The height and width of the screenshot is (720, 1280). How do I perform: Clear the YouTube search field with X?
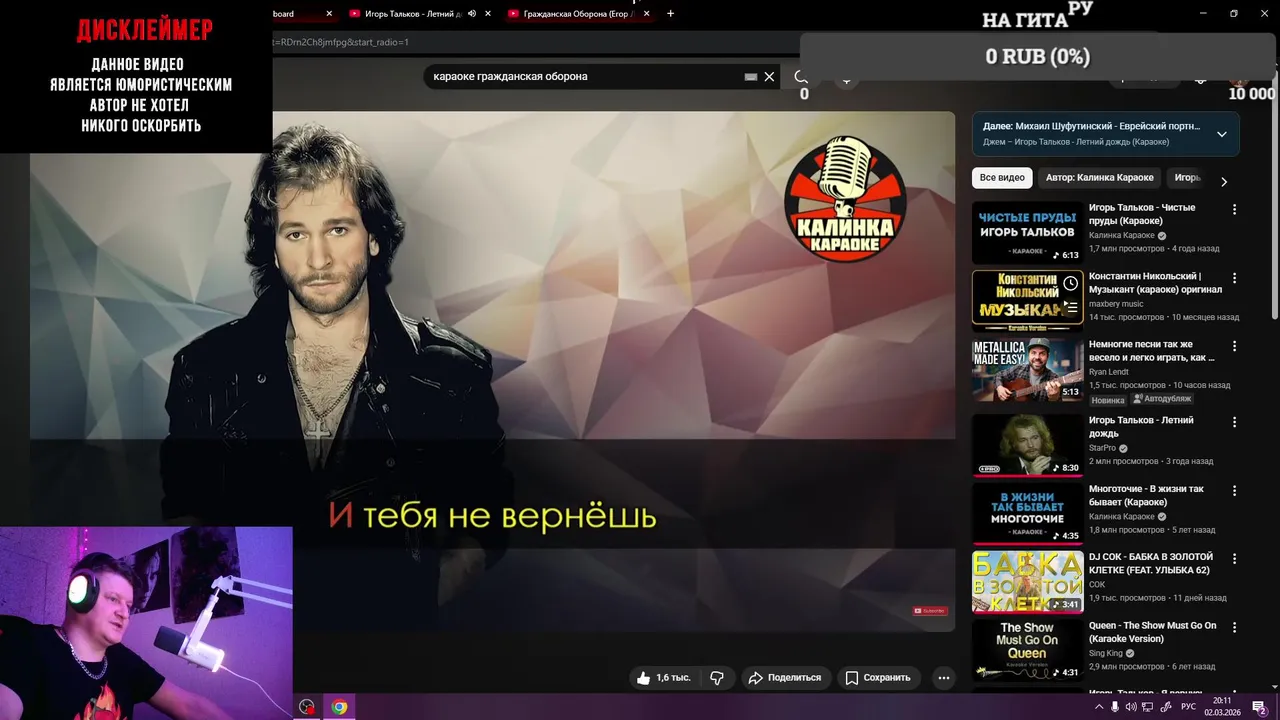pyautogui.click(x=769, y=76)
